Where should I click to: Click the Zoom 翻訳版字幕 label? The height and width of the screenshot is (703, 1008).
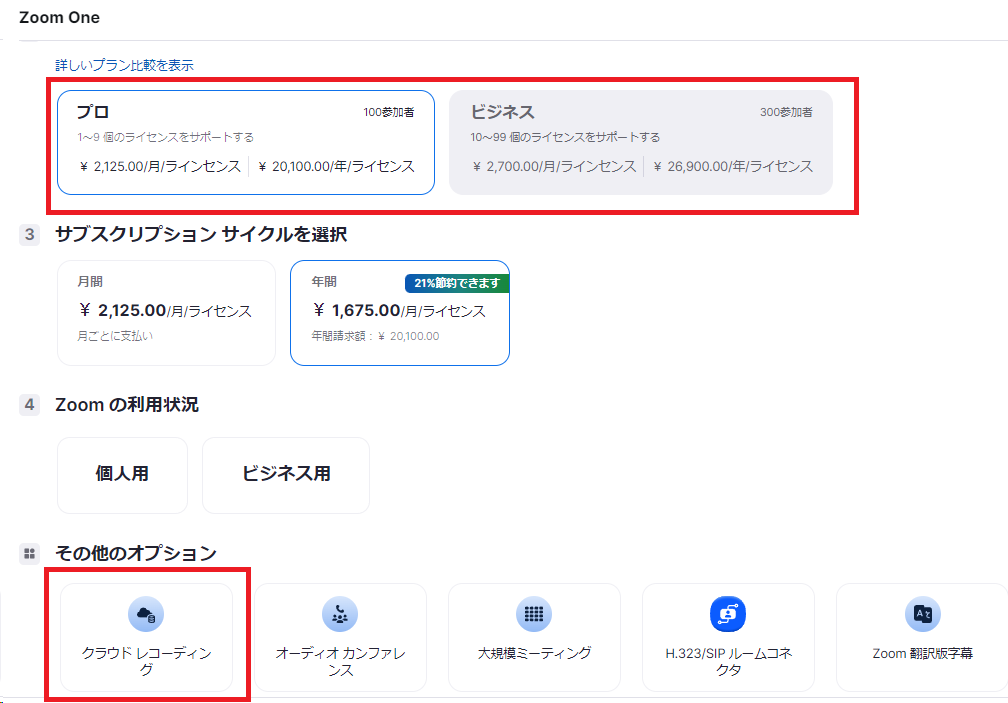pos(922,654)
